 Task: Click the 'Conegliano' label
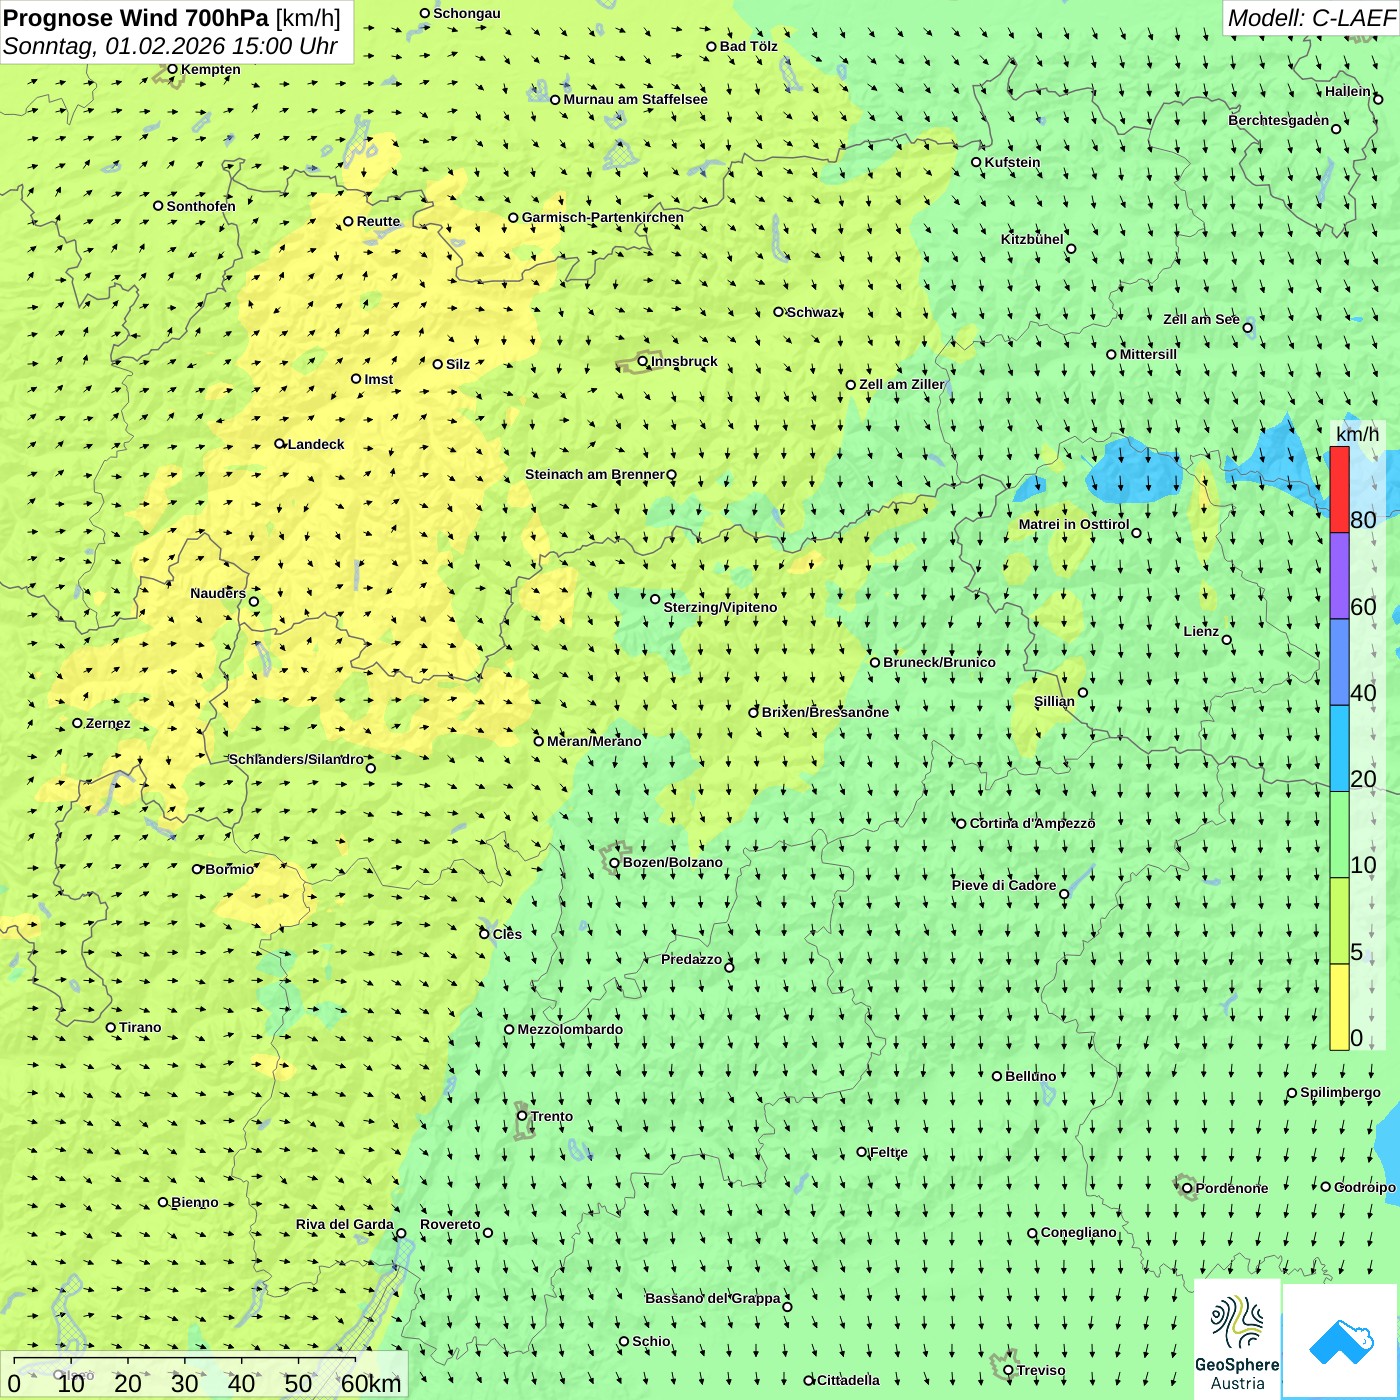1078,1232
